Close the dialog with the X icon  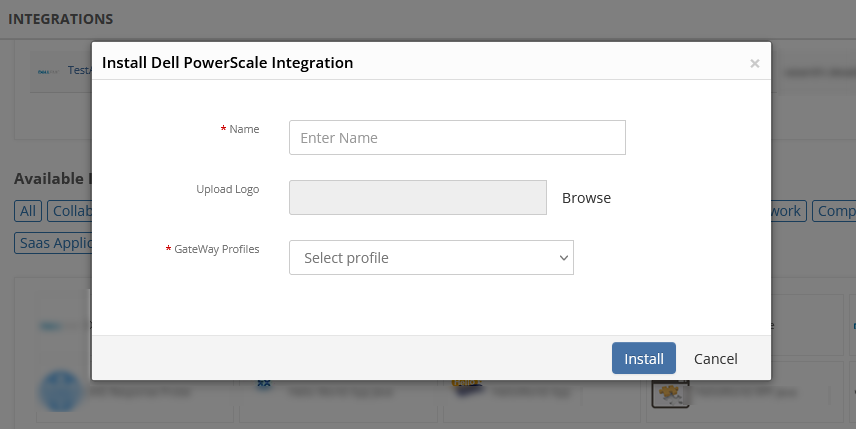click(754, 63)
